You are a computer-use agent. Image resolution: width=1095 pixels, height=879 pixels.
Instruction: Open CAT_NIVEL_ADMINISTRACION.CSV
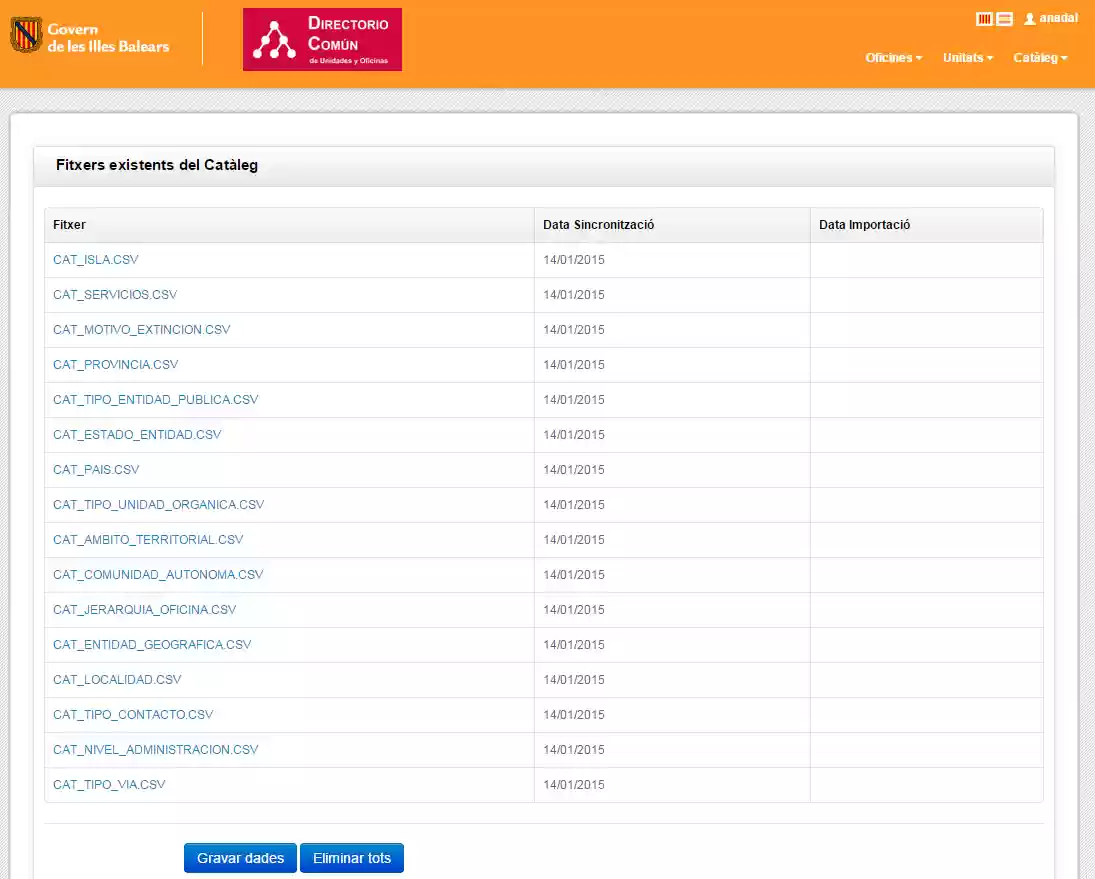tap(156, 749)
